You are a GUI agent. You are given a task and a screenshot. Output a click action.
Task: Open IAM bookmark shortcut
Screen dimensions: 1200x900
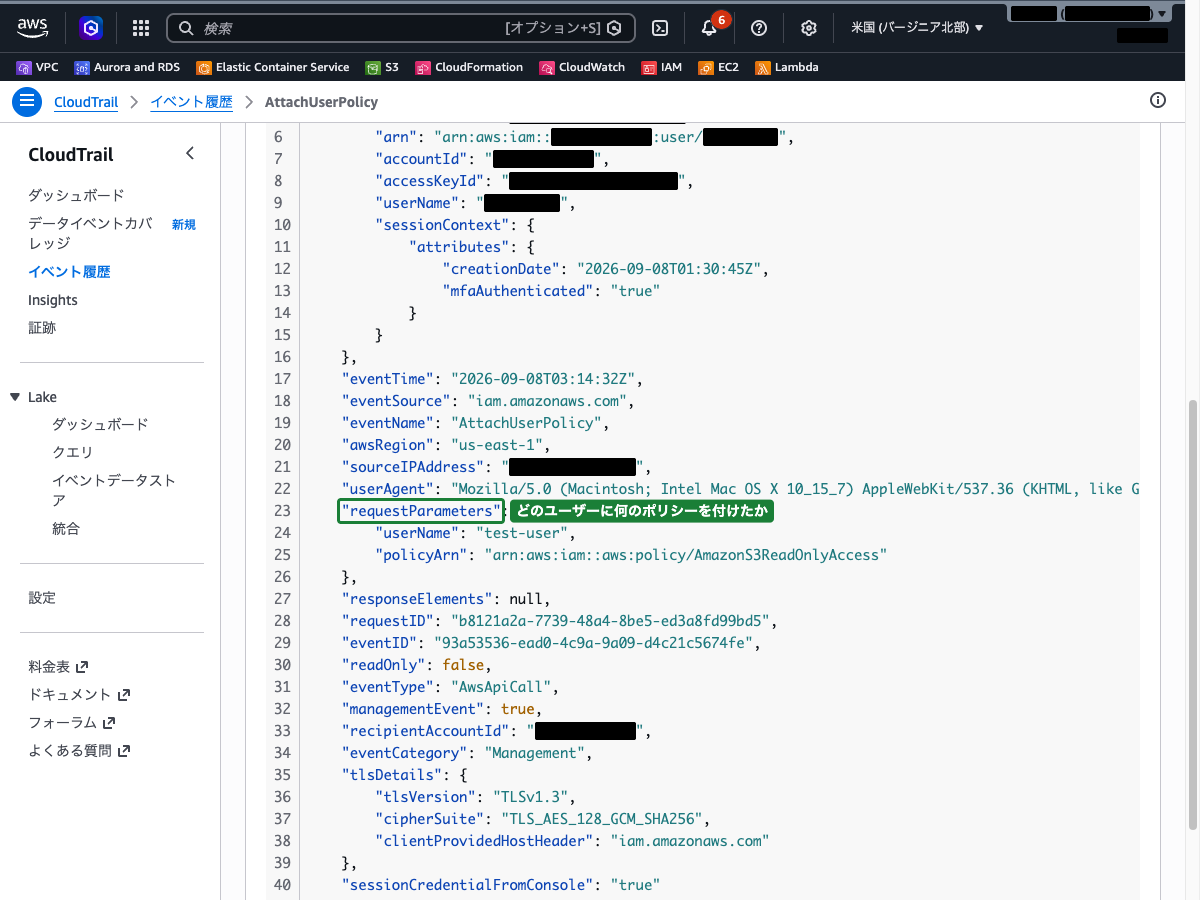click(x=662, y=67)
